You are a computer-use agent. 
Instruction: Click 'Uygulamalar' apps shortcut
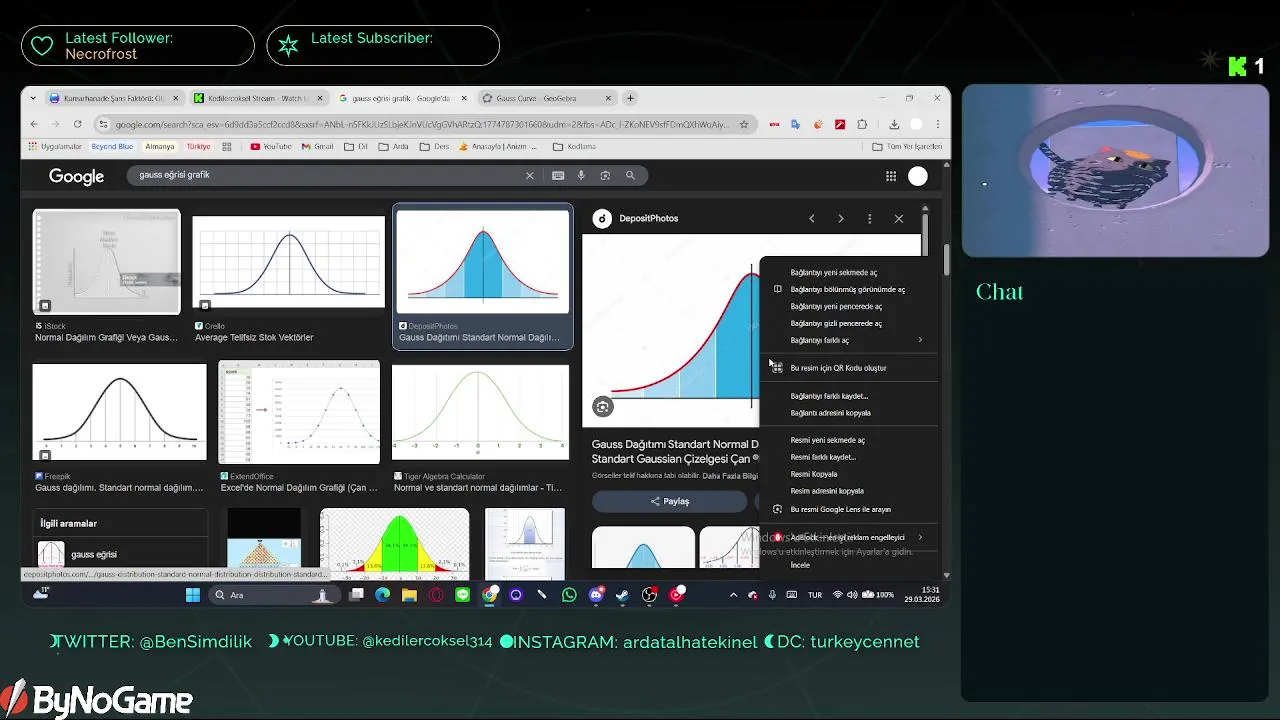click(x=55, y=146)
